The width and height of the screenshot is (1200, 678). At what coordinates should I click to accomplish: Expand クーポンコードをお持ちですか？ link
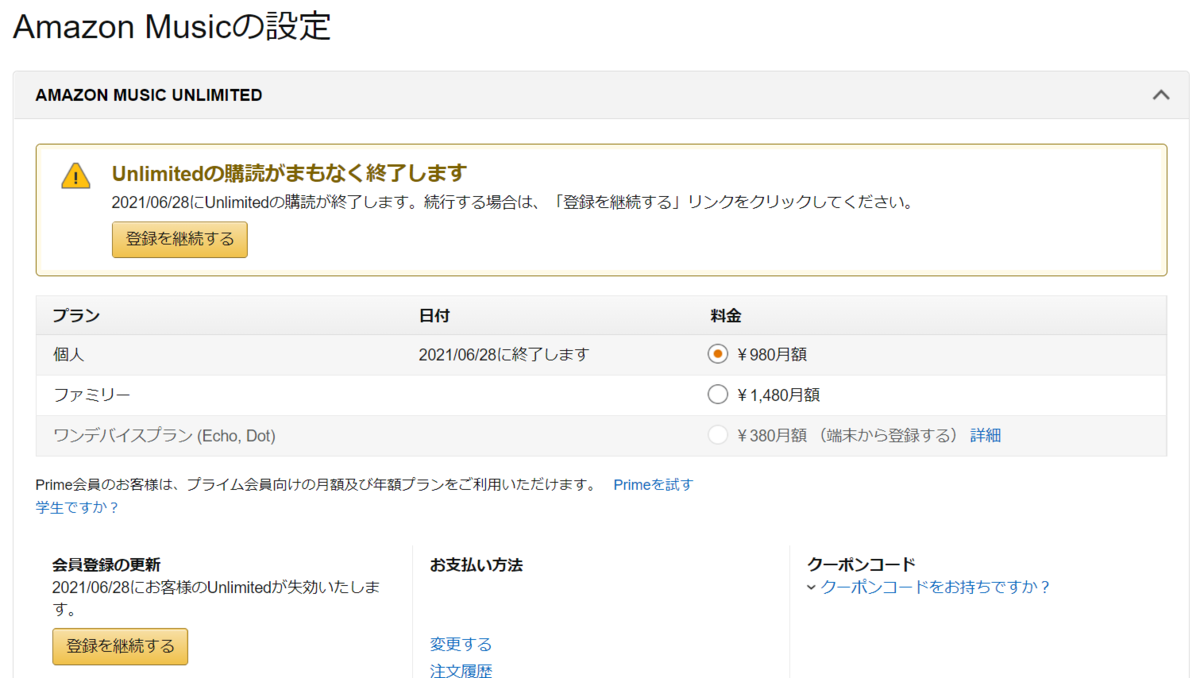click(x=935, y=588)
